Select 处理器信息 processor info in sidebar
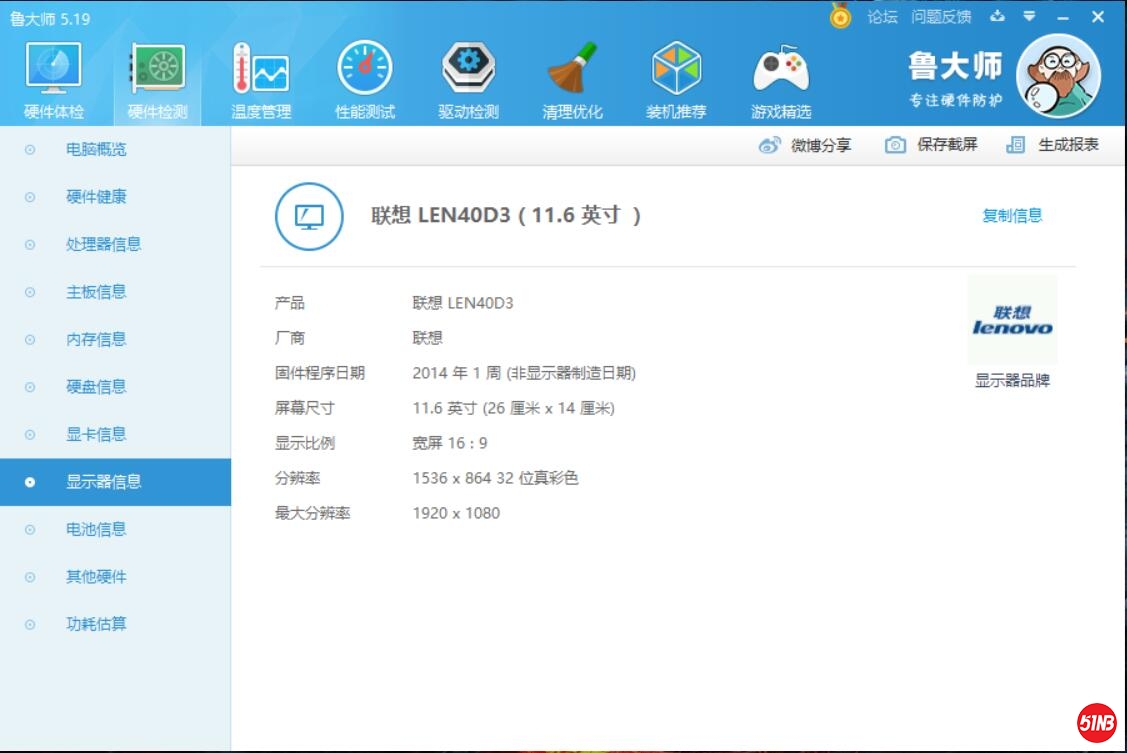 pyautogui.click(x=103, y=244)
